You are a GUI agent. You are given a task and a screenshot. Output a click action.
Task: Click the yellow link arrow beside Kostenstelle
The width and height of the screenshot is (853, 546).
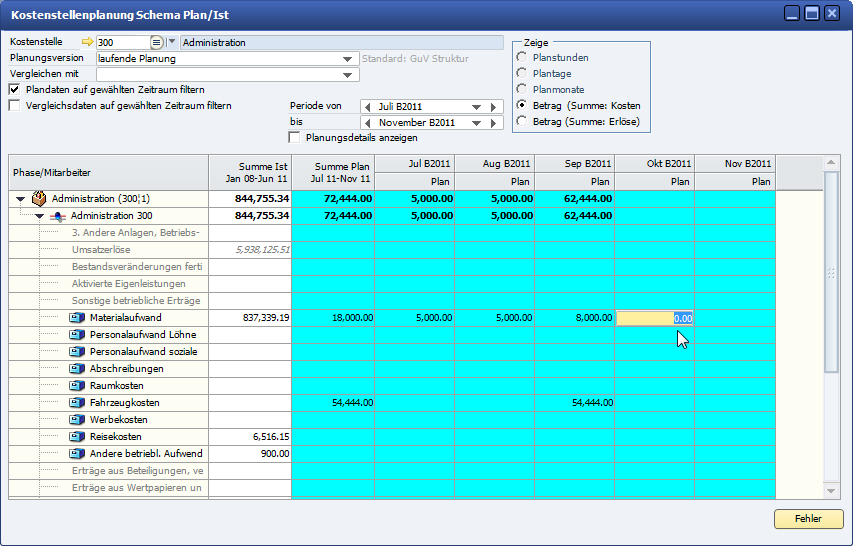[86, 43]
